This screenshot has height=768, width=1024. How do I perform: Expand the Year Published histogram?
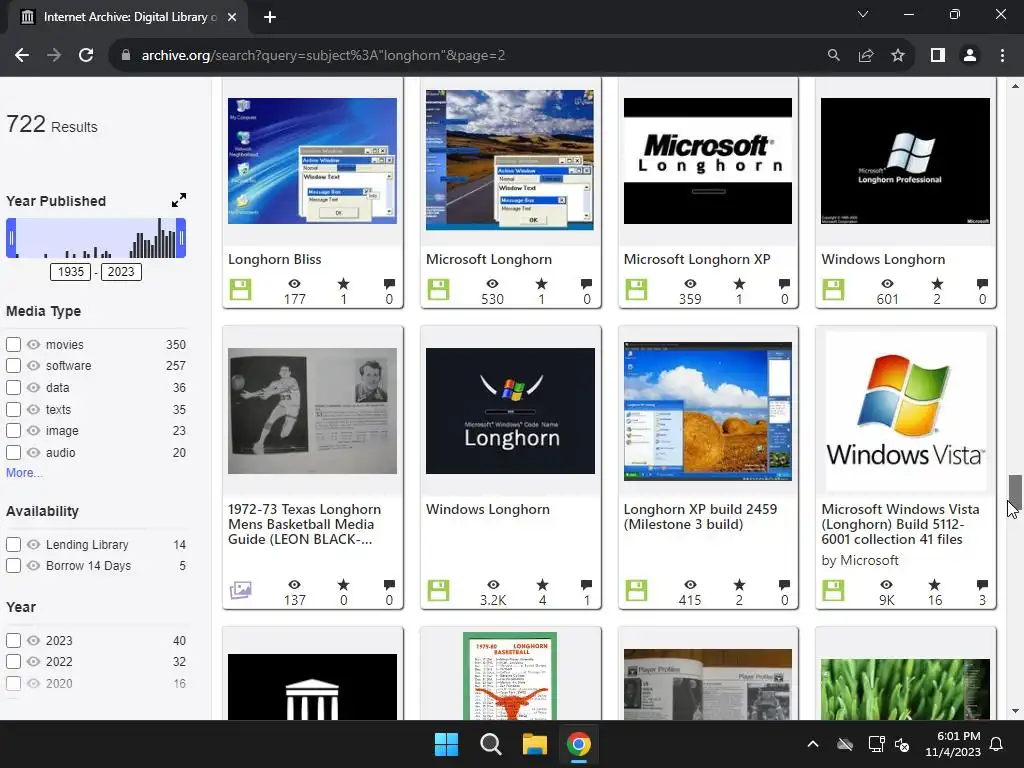[x=179, y=200]
